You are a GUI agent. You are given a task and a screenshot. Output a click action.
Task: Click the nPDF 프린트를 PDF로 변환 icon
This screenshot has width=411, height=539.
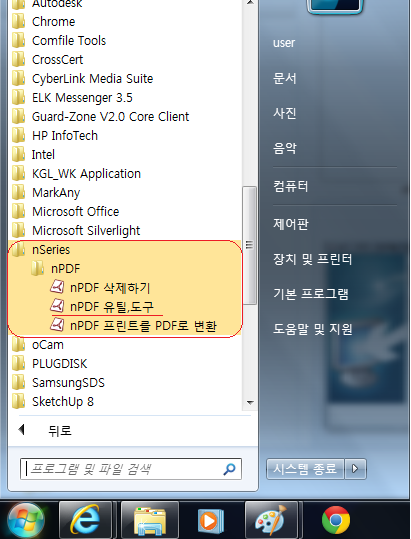(57, 324)
